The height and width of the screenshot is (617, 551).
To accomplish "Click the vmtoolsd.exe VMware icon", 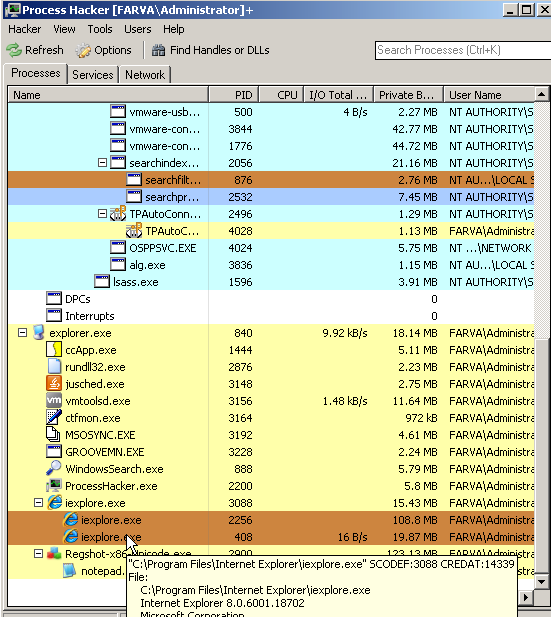I will (x=54, y=401).
